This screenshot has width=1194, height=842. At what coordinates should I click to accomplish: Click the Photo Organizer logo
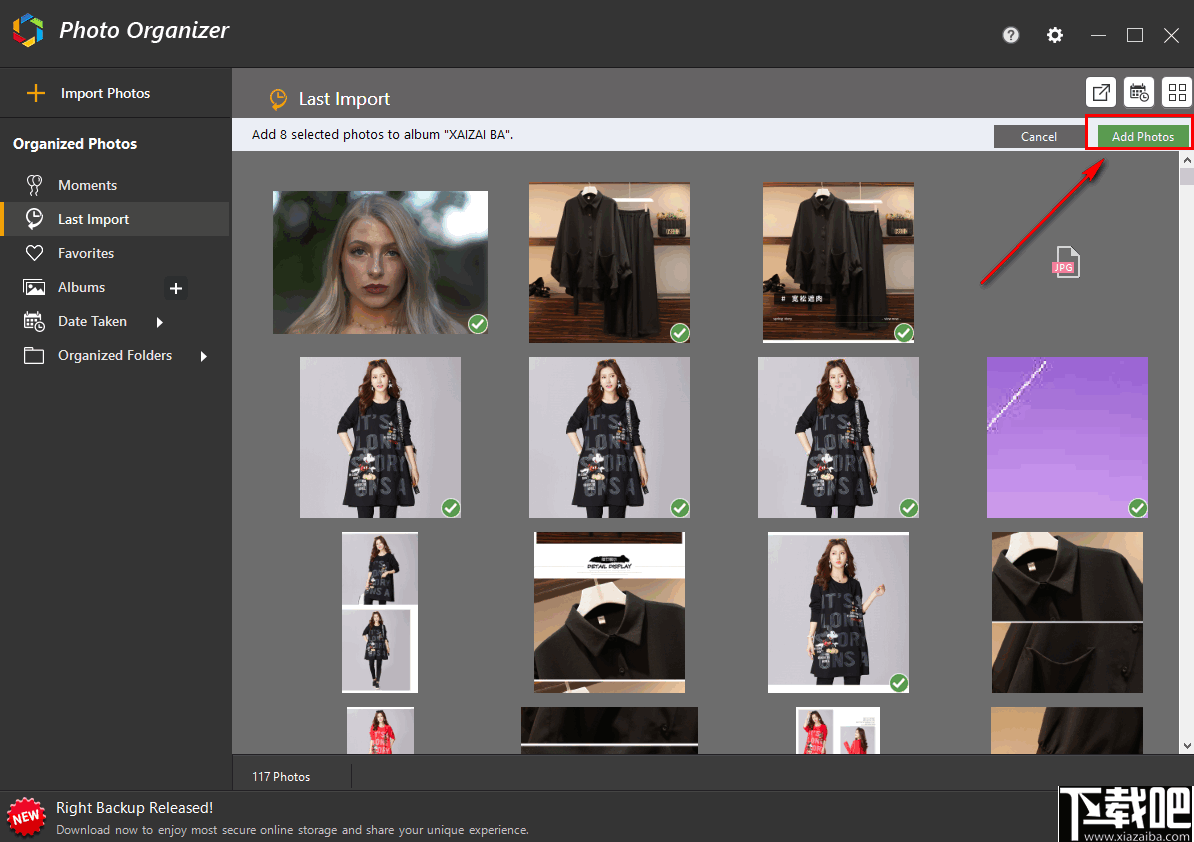(x=27, y=31)
